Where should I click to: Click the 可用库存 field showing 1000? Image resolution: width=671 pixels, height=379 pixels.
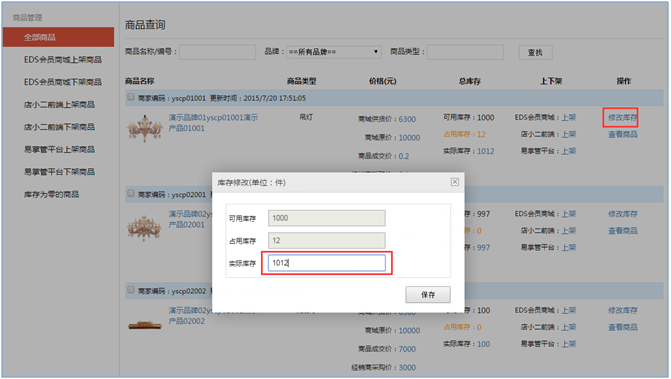click(x=327, y=218)
